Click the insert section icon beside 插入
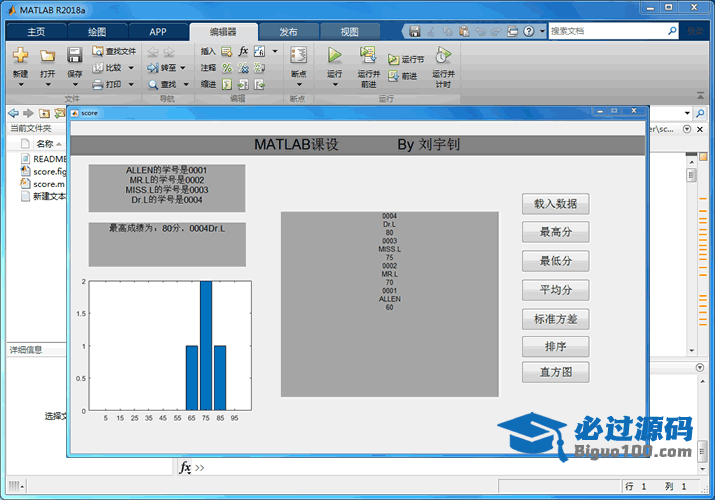This screenshot has height=500, width=715. [227, 51]
